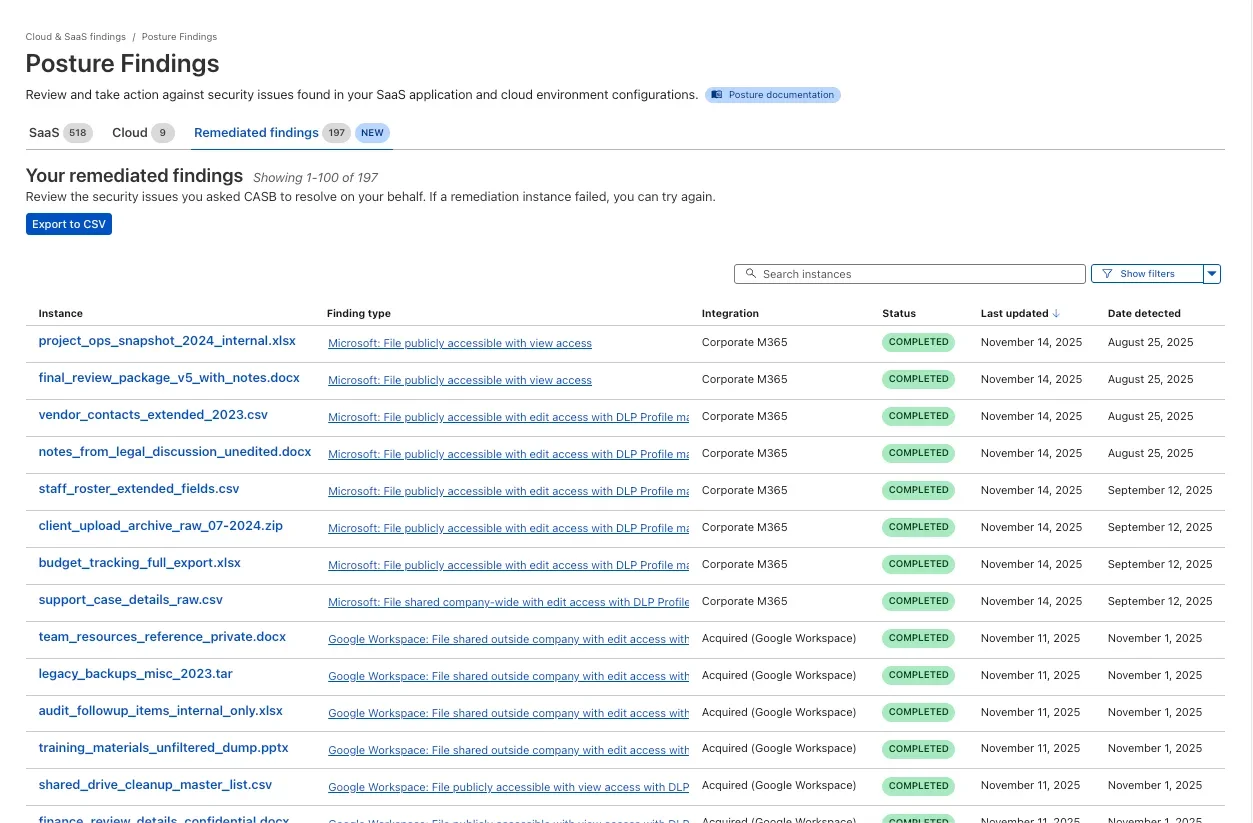Click the first Microsoft publicly accessible finding link
Viewport: 1253px width, 823px height.
tap(459, 343)
